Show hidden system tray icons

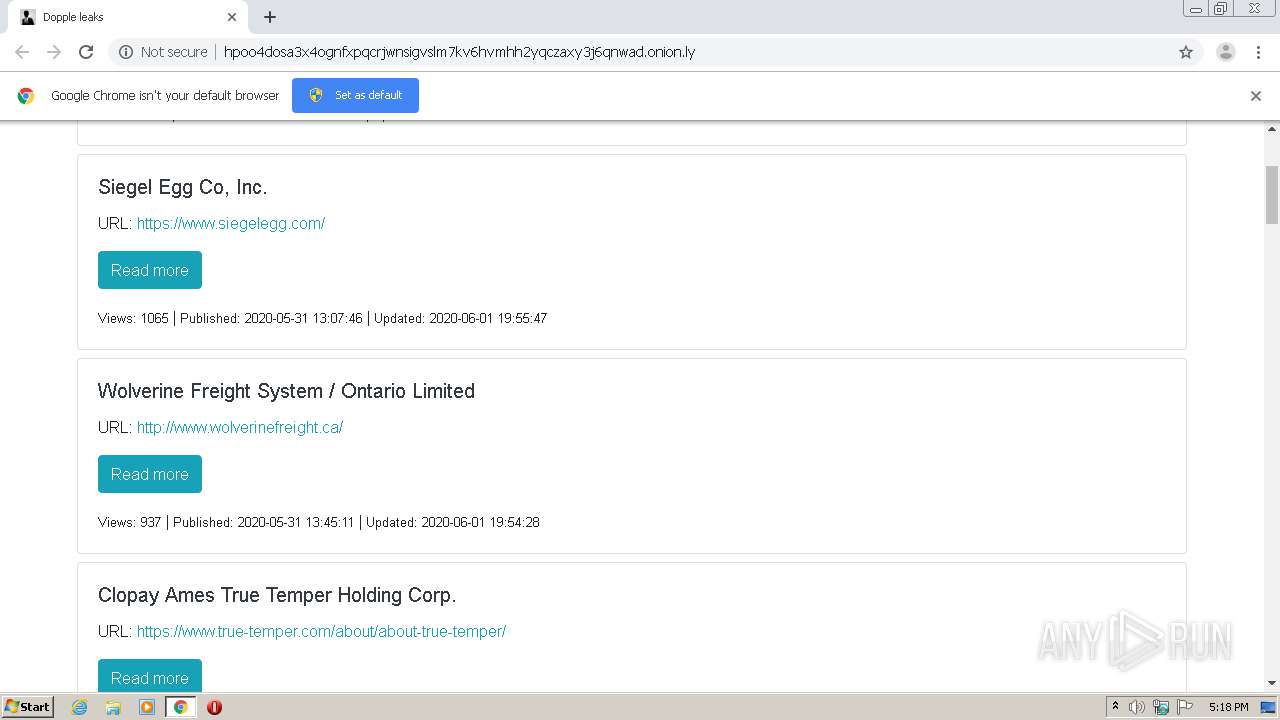click(x=1115, y=707)
